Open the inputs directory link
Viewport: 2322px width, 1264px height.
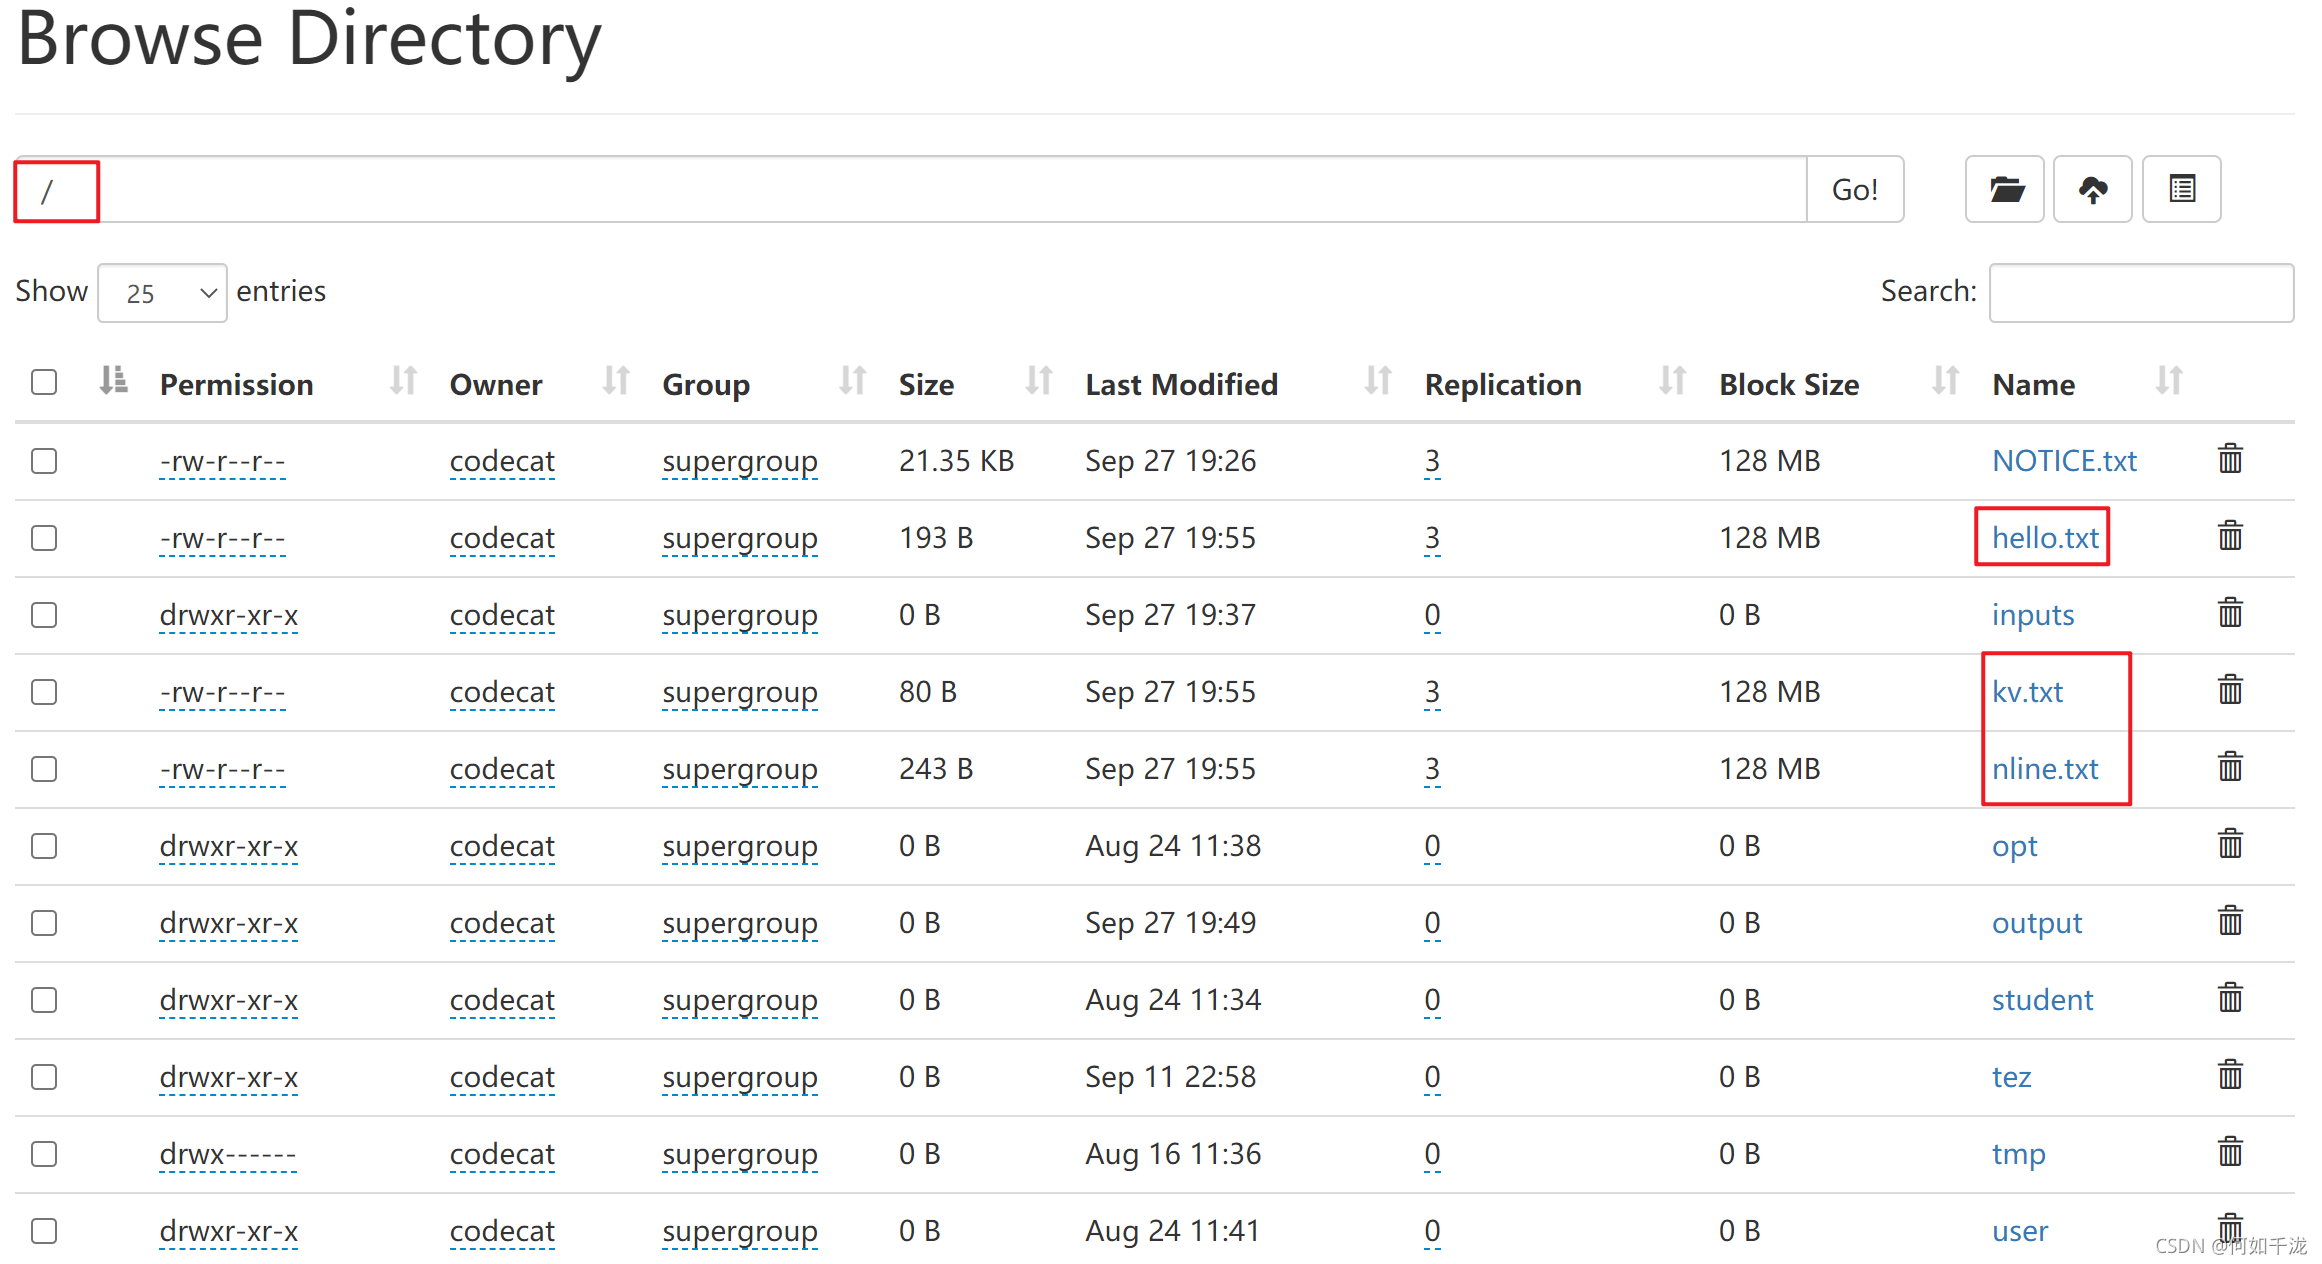pos(2033,615)
